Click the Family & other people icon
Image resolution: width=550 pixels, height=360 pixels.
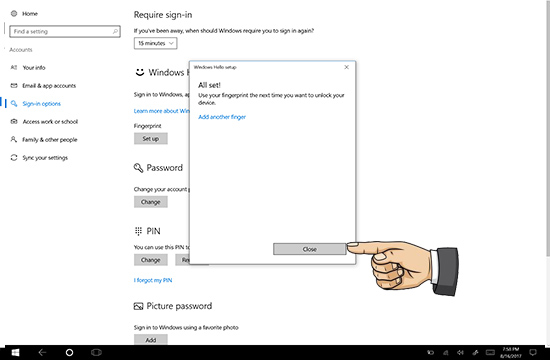point(14,139)
